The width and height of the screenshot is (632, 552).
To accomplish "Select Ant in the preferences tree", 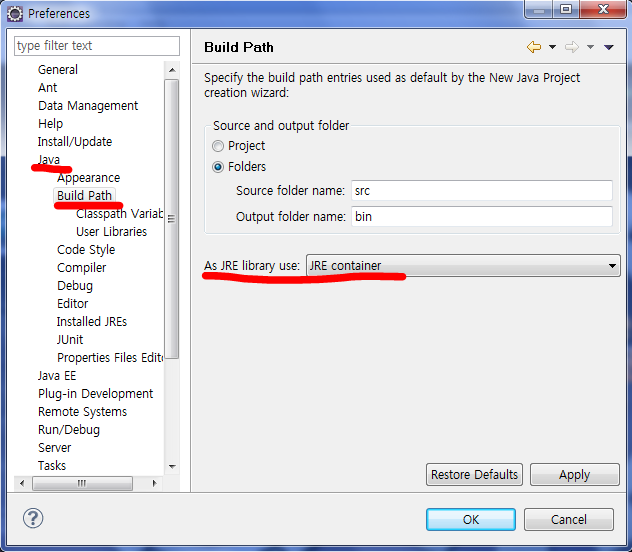I will pyautogui.click(x=48, y=87).
